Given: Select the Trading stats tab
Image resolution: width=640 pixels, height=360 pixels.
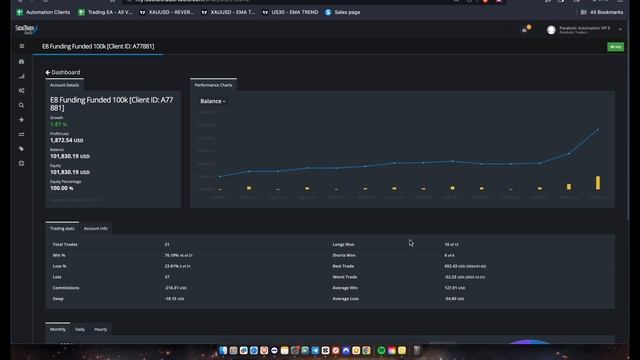Looking at the screenshot, I should [62, 229].
